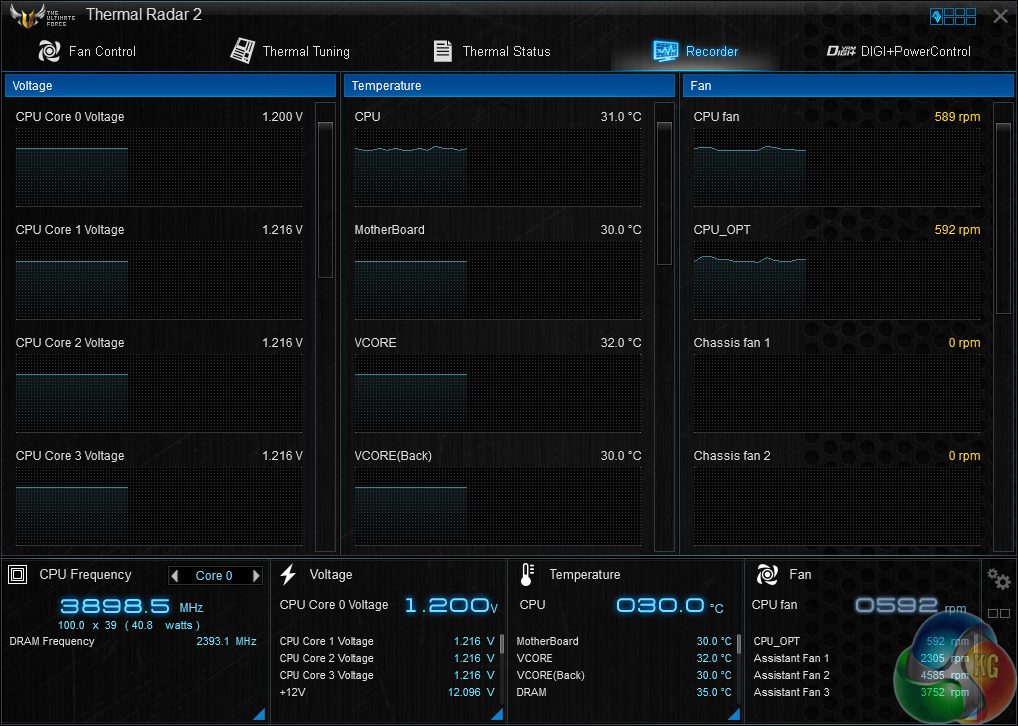Select next core with right arrow

click(x=256, y=575)
